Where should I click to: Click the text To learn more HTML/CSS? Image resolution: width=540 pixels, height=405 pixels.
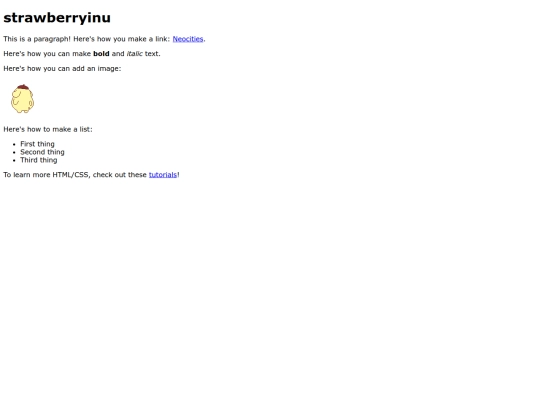coord(47,175)
